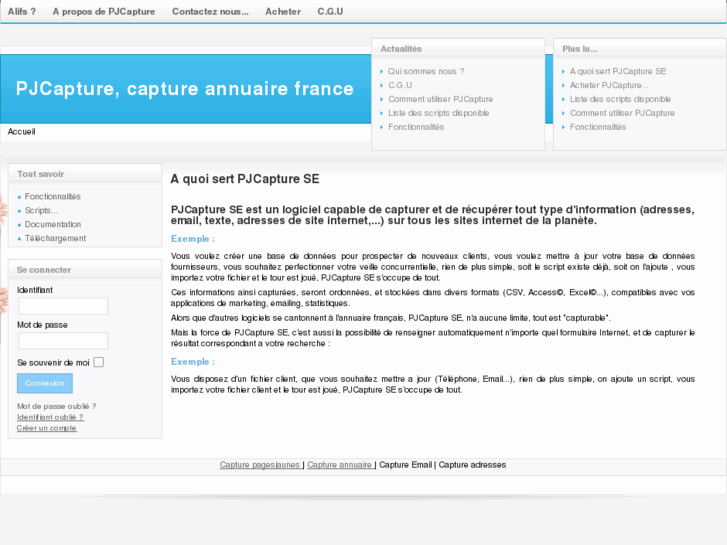This screenshot has height=545, width=727.
Task: Open 'Documentation' in Tout savoir menu
Action: coord(53,224)
